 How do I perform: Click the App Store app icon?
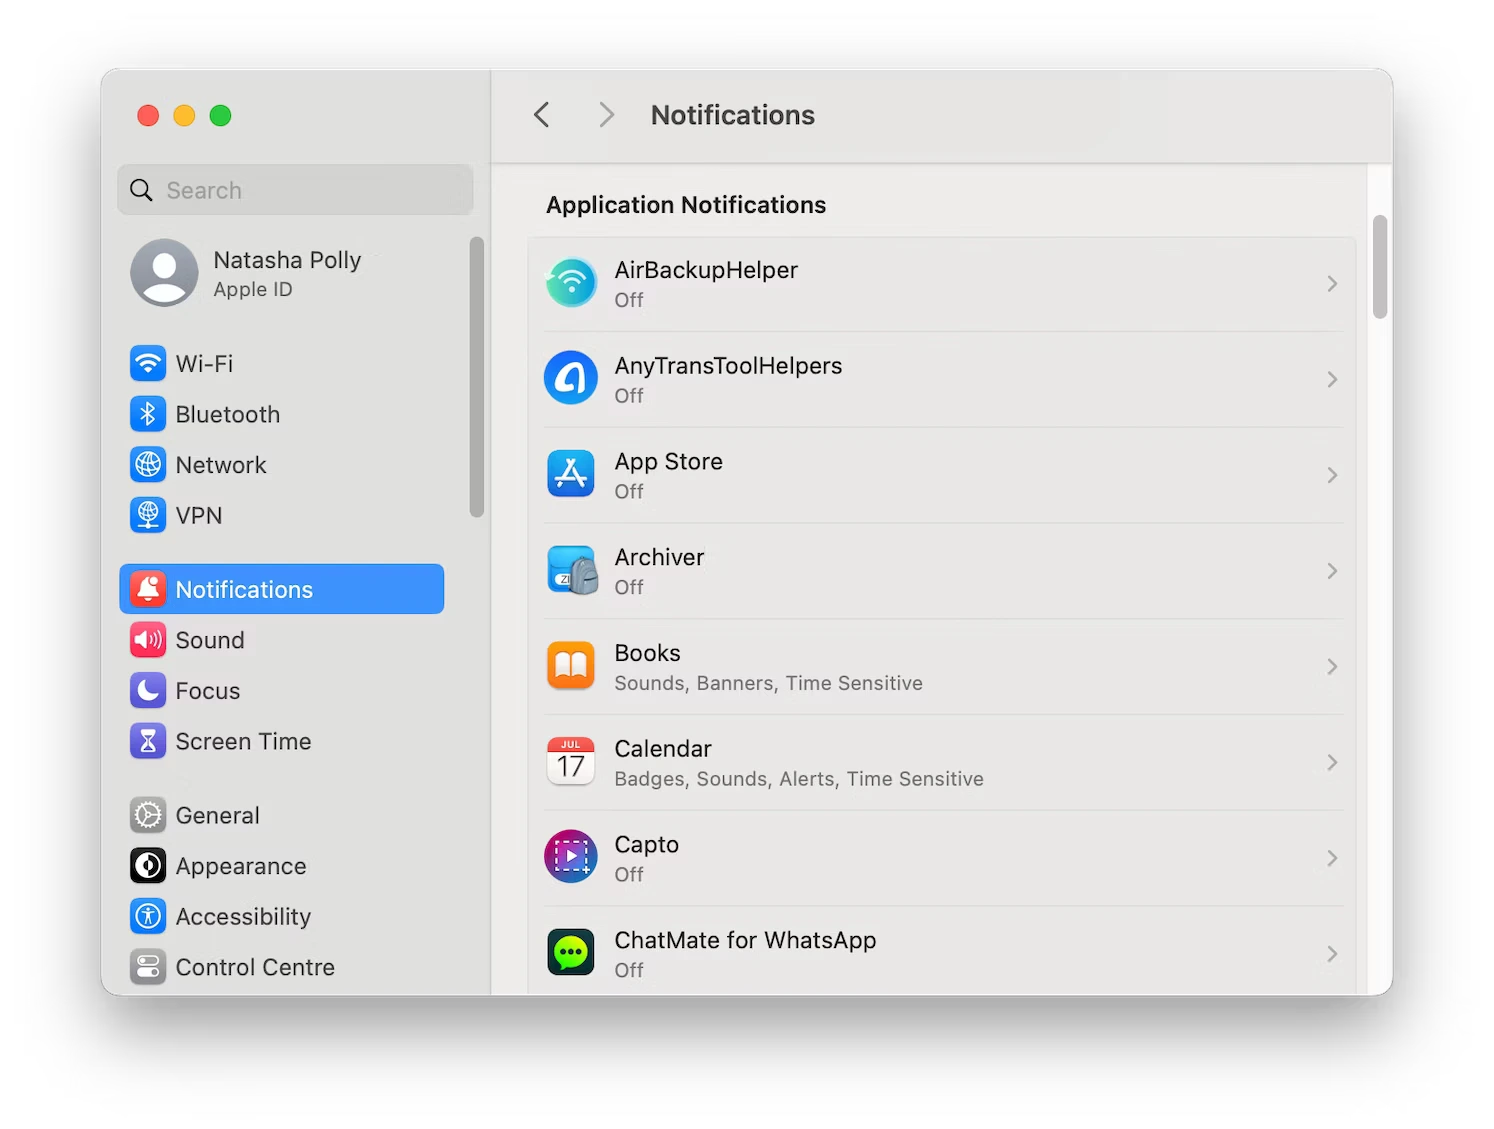pyautogui.click(x=571, y=475)
